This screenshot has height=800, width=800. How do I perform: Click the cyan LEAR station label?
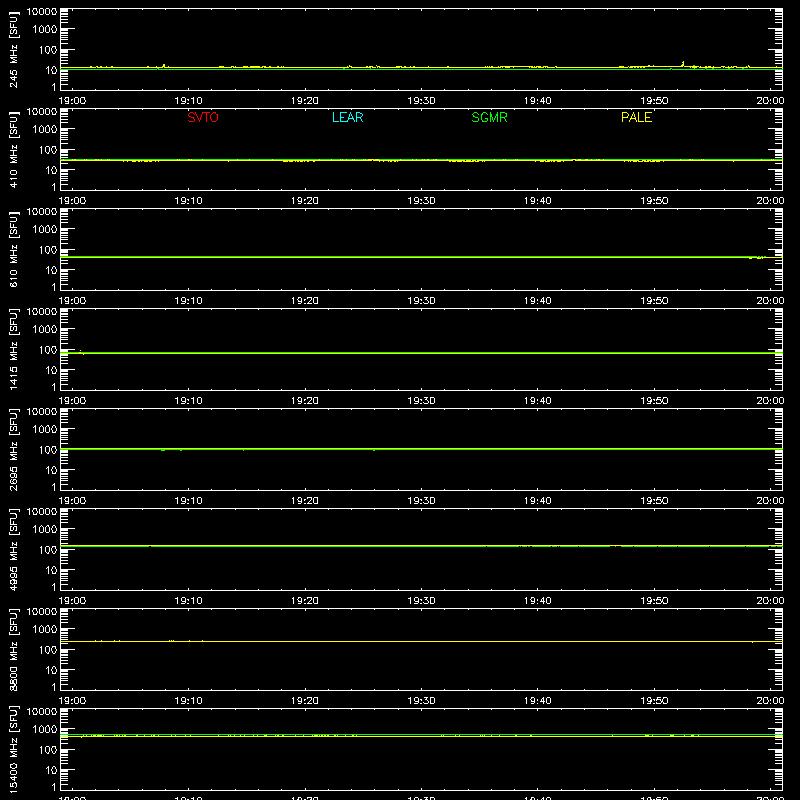[x=347, y=117]
